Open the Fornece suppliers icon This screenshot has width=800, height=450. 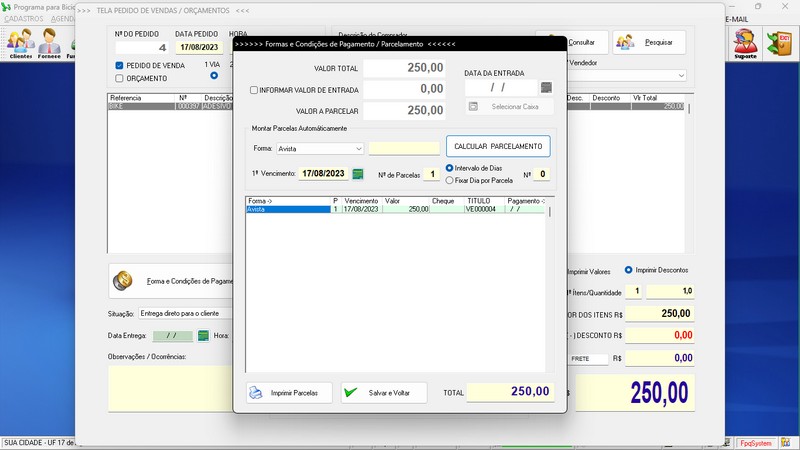(x=49, y=42)
